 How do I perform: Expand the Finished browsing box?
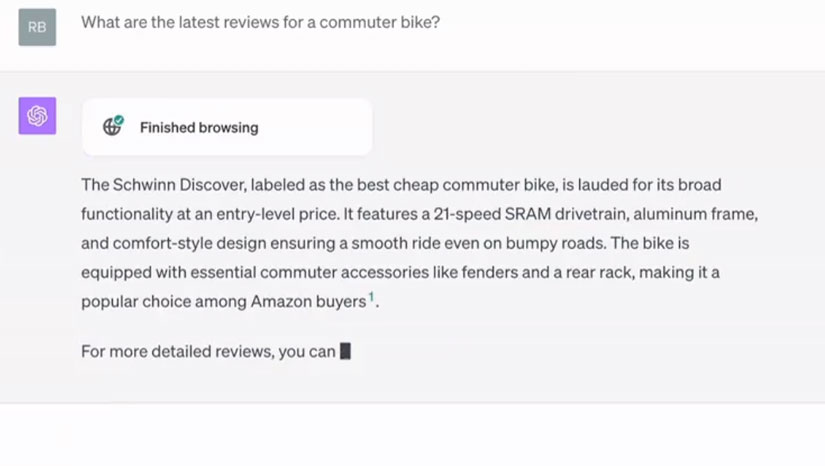point(226,127)
